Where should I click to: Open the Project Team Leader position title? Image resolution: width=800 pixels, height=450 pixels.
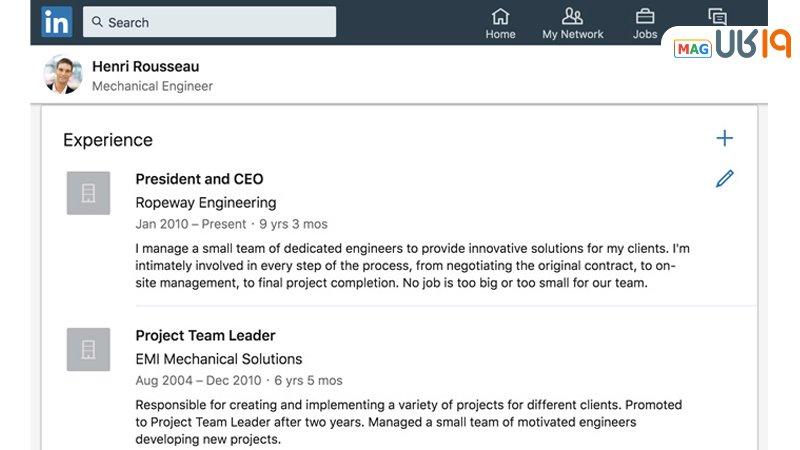205,335
